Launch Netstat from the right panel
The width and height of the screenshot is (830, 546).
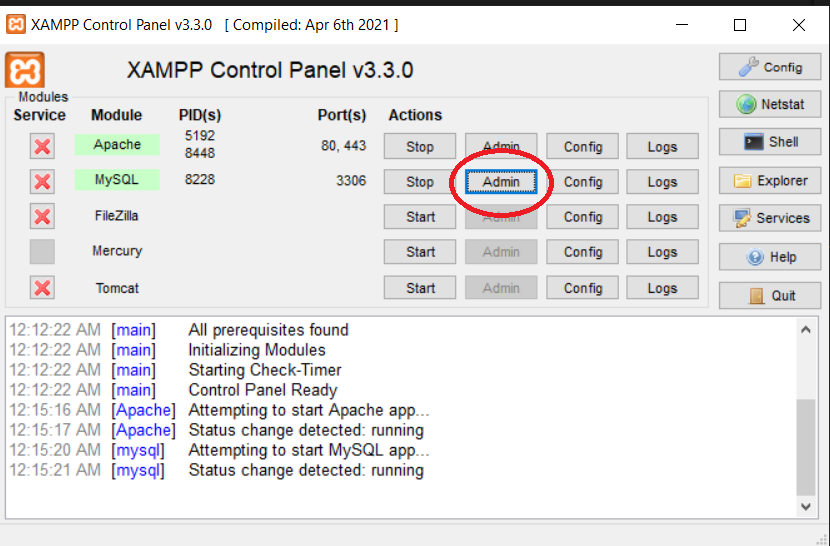pyautogui.click(x=770, y=104)
